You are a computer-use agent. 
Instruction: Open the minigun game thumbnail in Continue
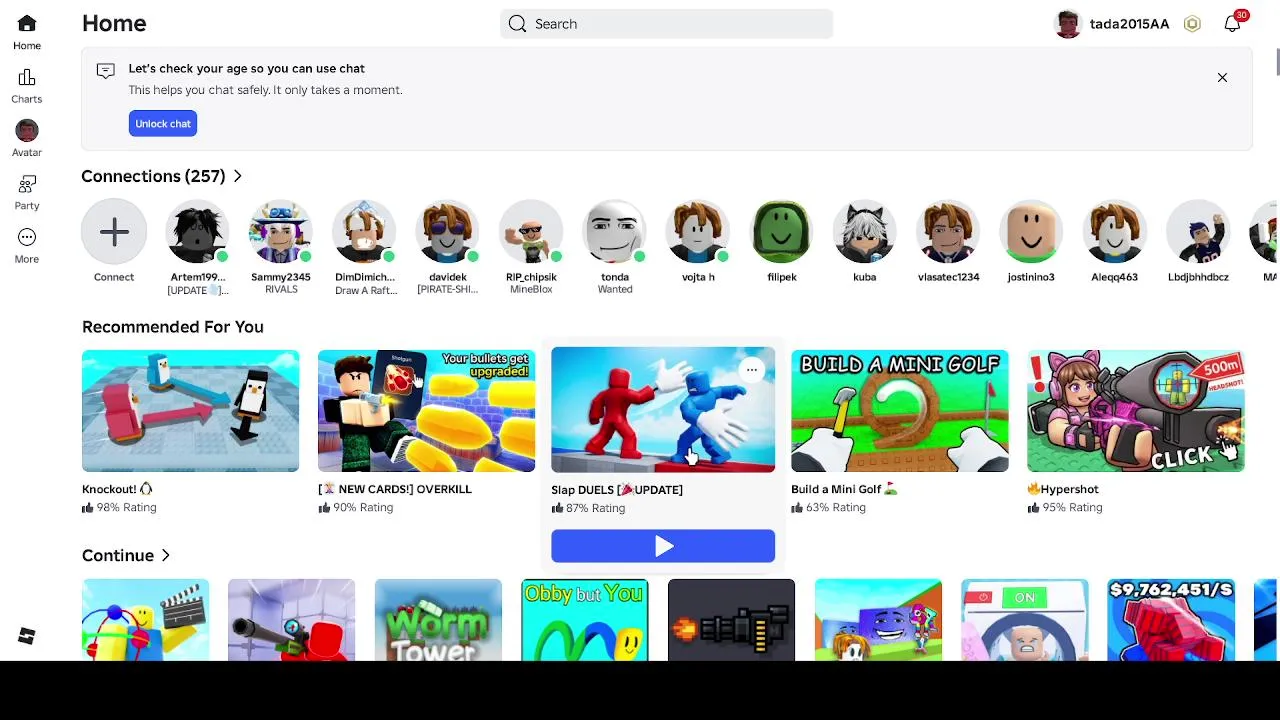[x=731, y=620]
